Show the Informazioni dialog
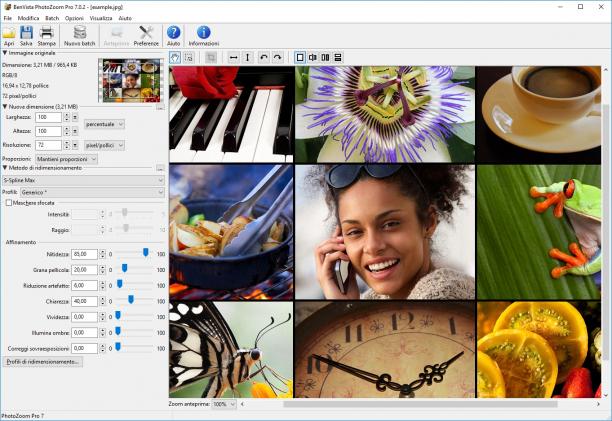Screen dimensions: 612x421 click(x=204, y=36)
